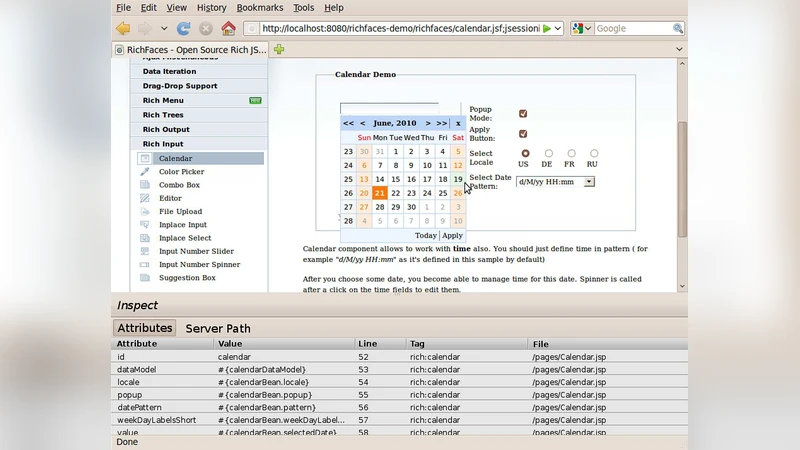800x450 pixels.
Task: Open a new tab with the plus icon
Action: [x=280, y=49]
